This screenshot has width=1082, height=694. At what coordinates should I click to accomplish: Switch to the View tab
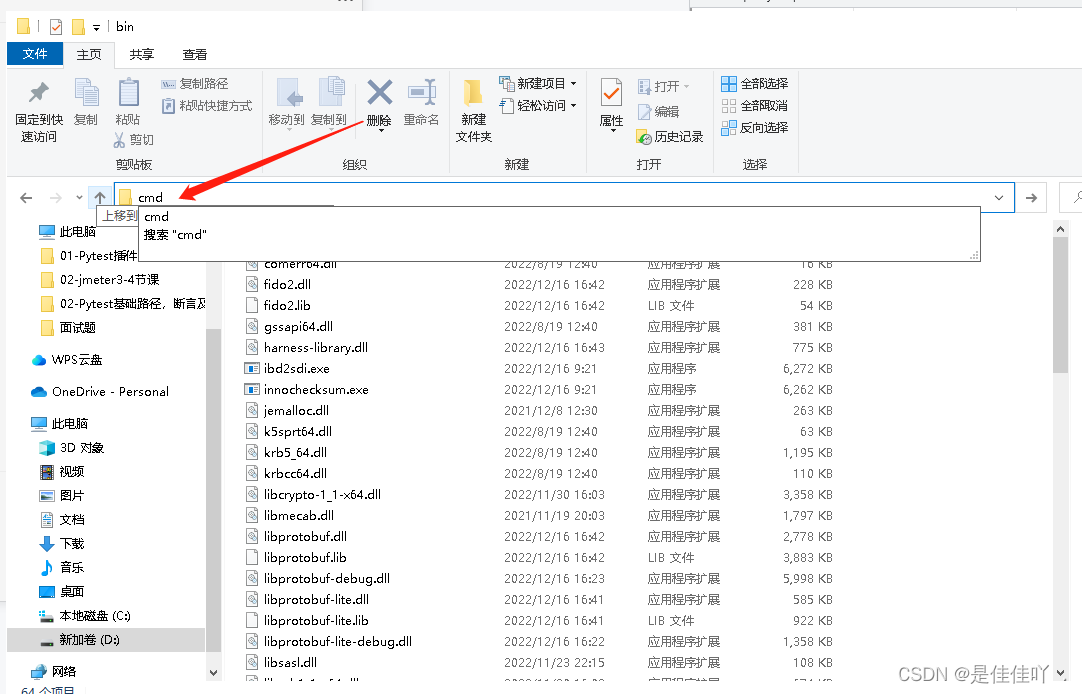coord(195,54)
